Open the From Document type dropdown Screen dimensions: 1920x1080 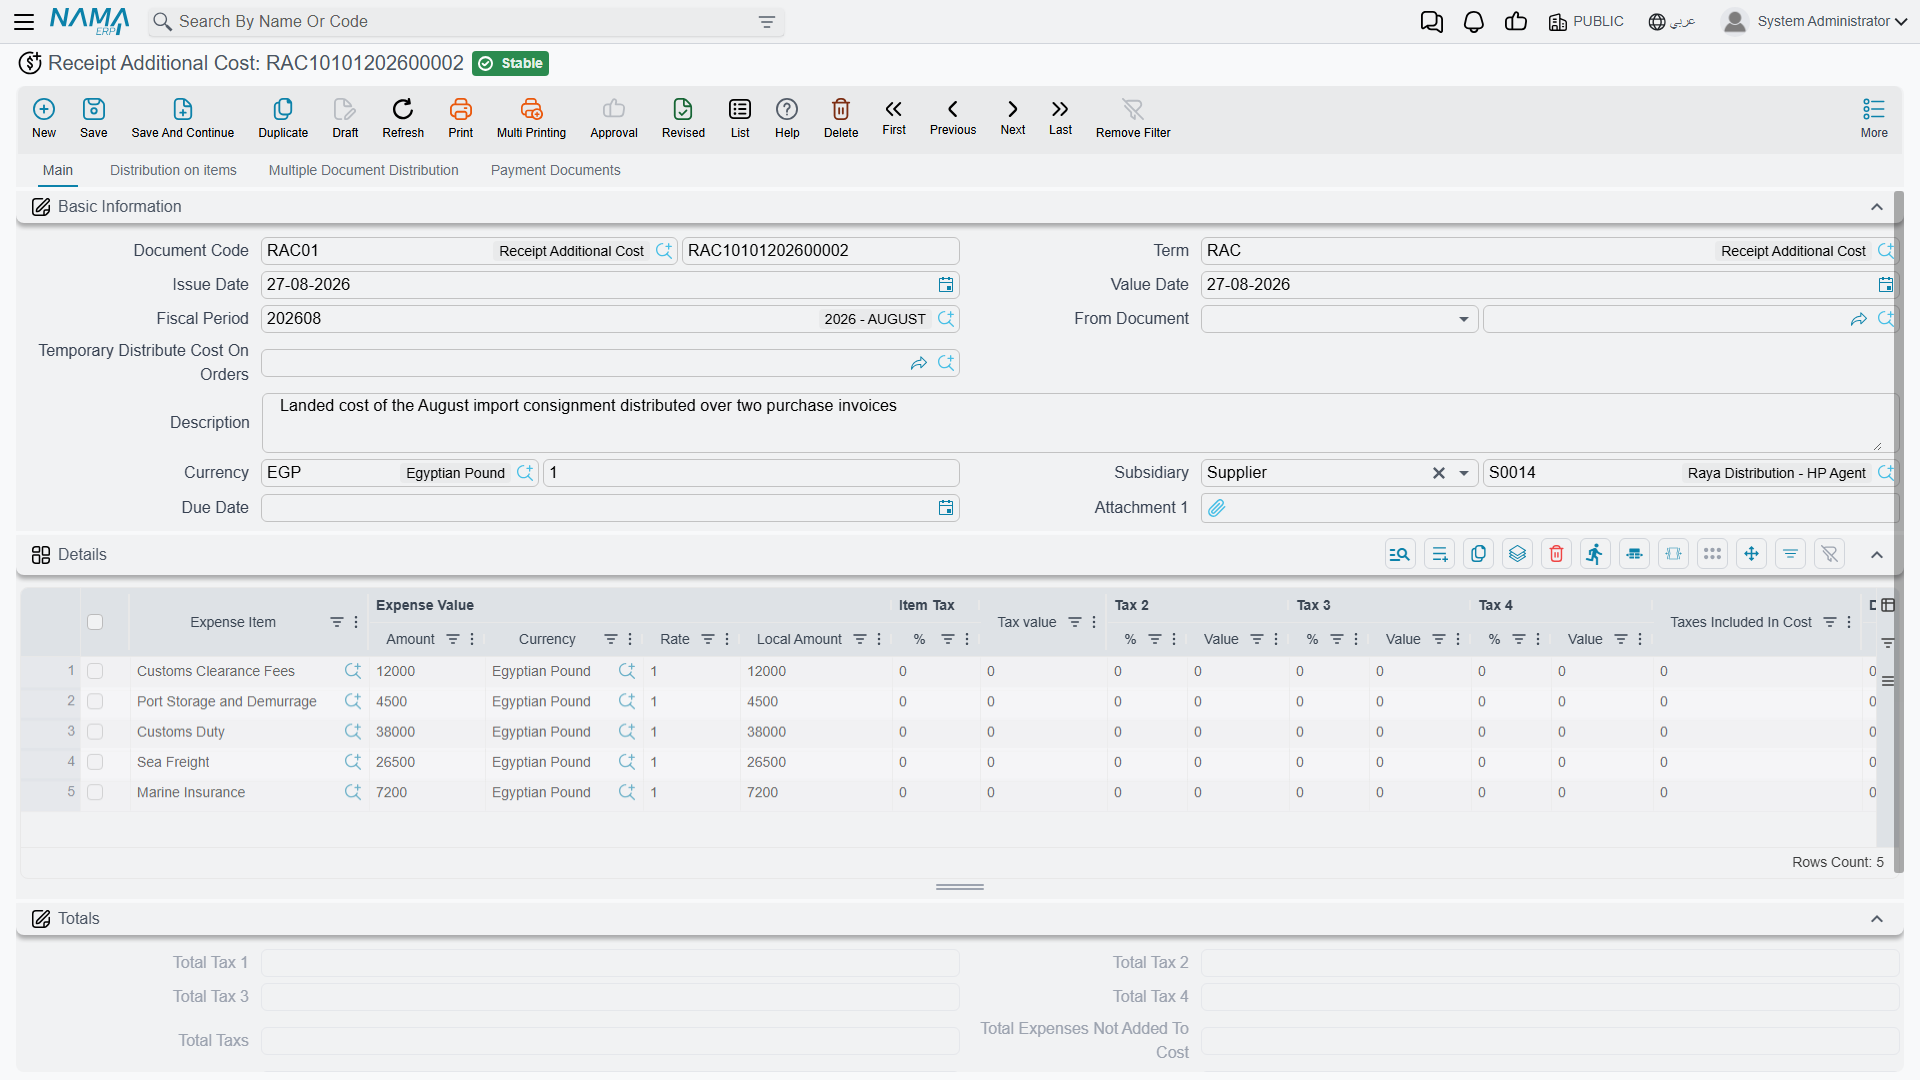point(1463,319)
